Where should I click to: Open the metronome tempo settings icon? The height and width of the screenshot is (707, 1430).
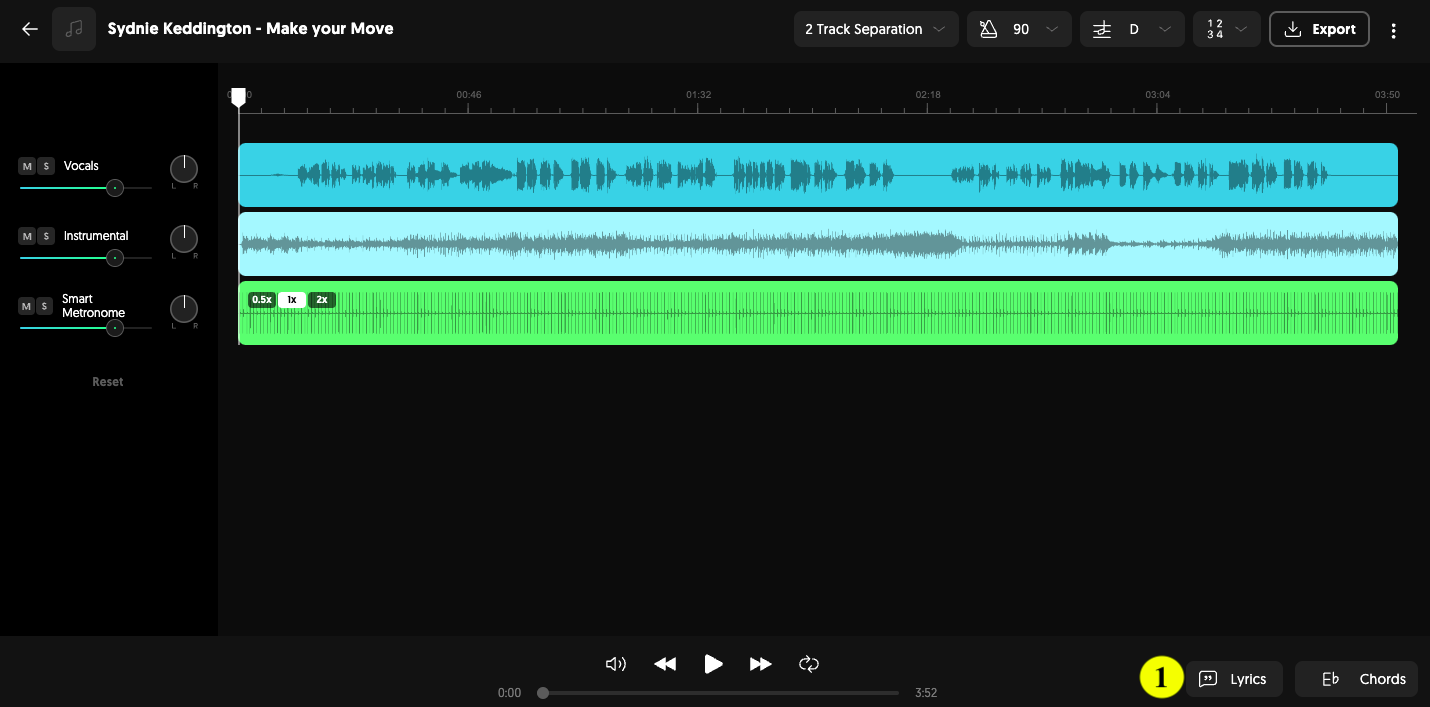pos(988,29)
